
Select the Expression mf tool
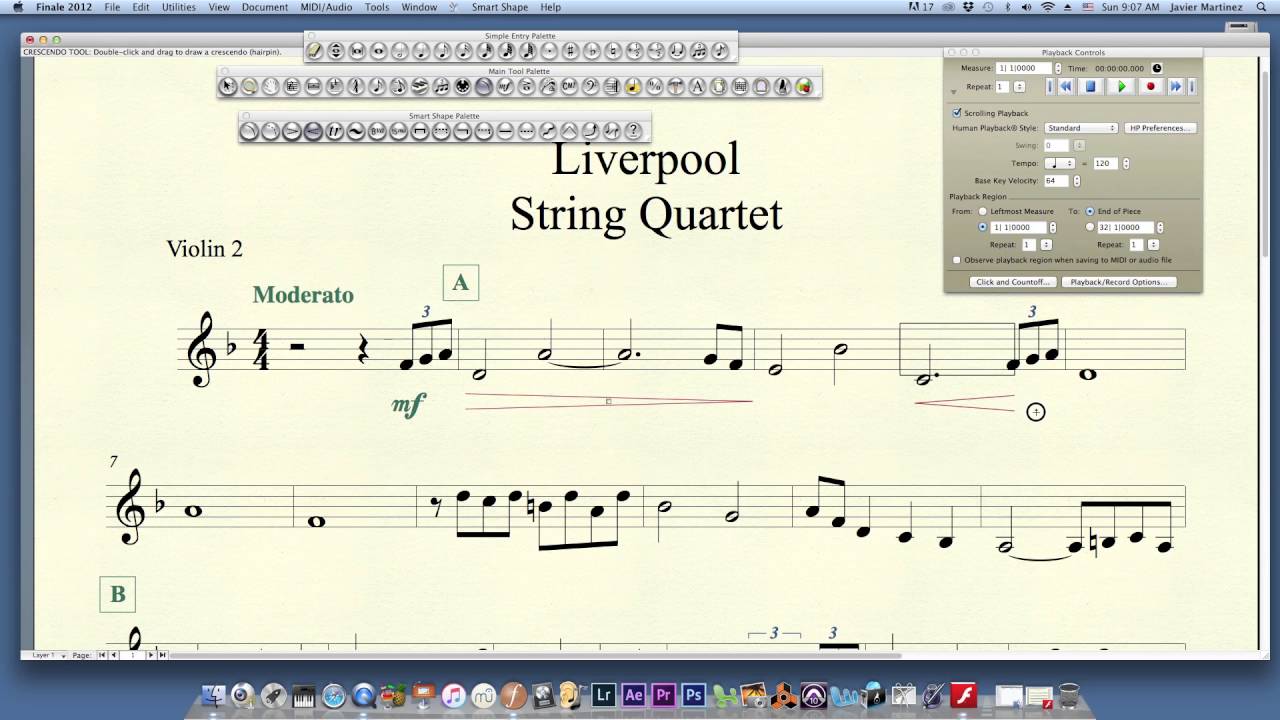(505, 87)
